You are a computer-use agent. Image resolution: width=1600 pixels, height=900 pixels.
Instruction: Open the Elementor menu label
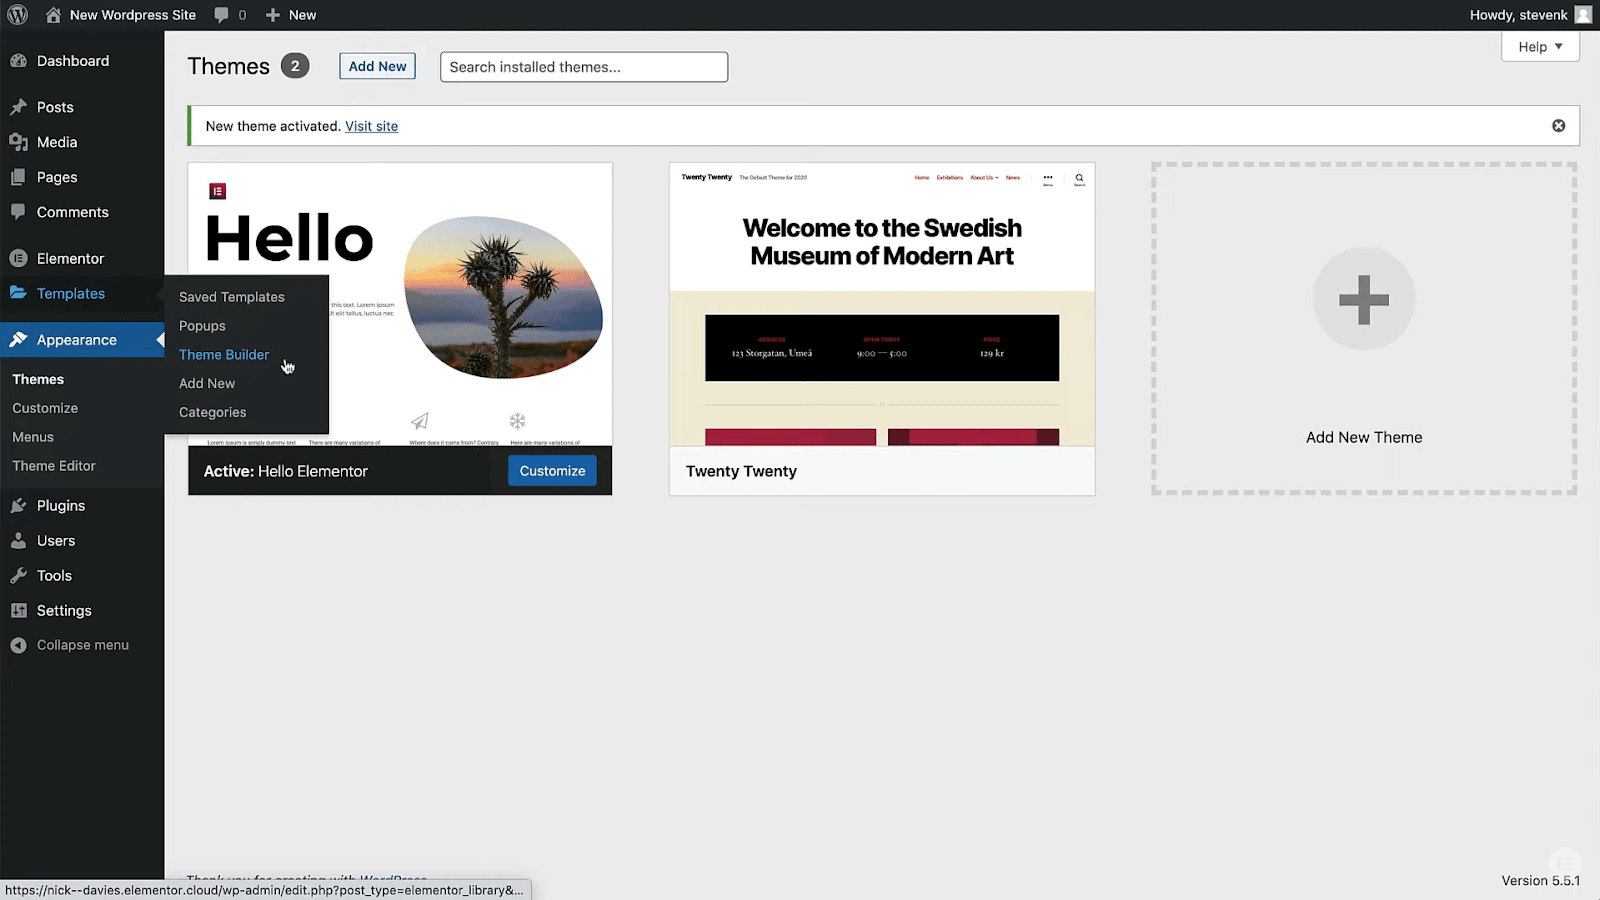pyautogui.click(x=70, y=258)
